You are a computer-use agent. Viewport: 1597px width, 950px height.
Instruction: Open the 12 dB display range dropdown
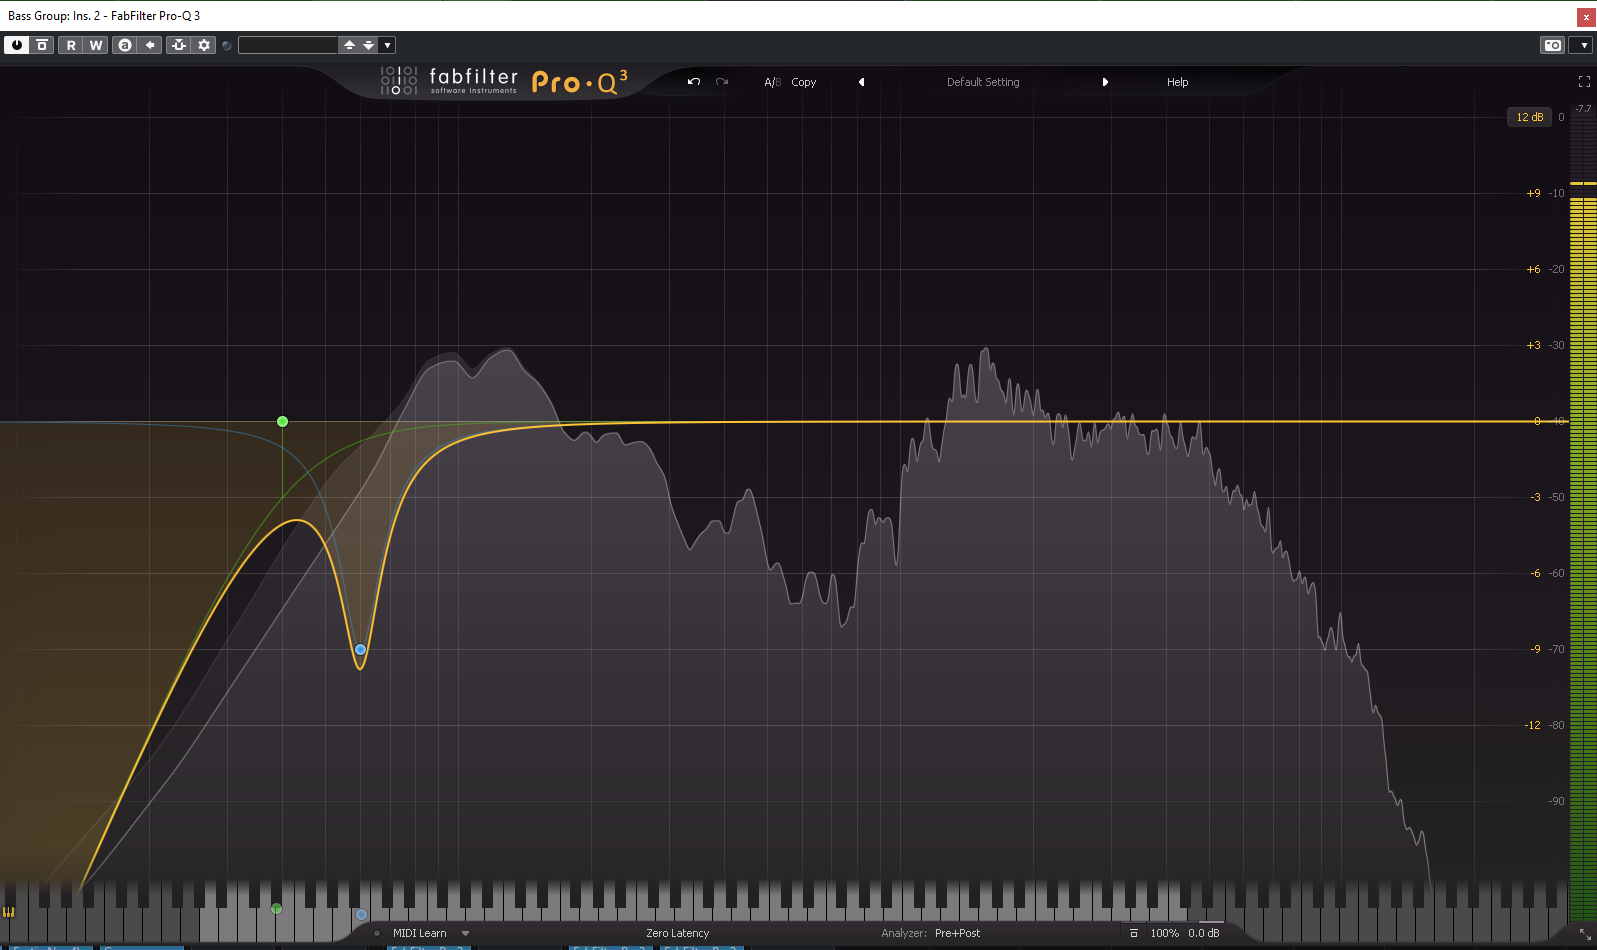point(1529,117)
